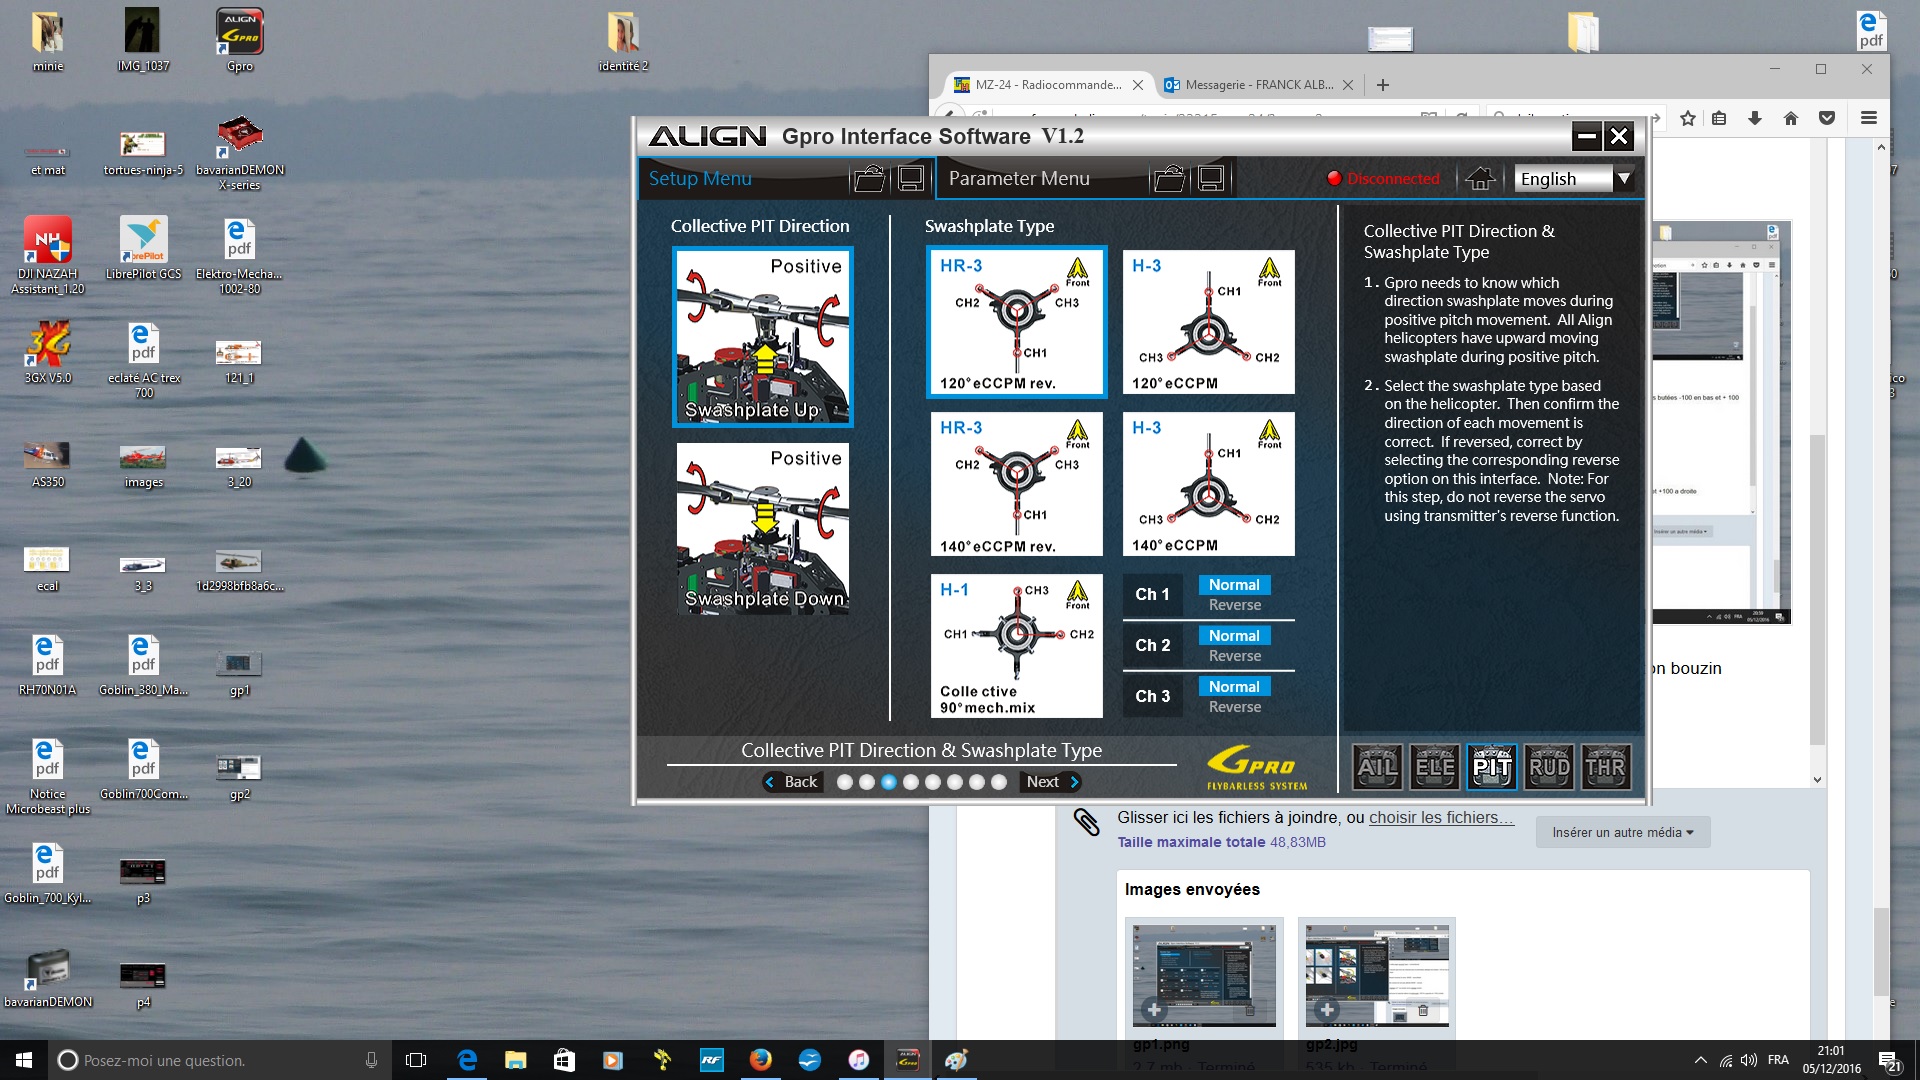The width and height of the screenshot is (1920, 1080).
Task: Open the notification center icon
Action: pyautogui.click(x=1889, y=1060)
